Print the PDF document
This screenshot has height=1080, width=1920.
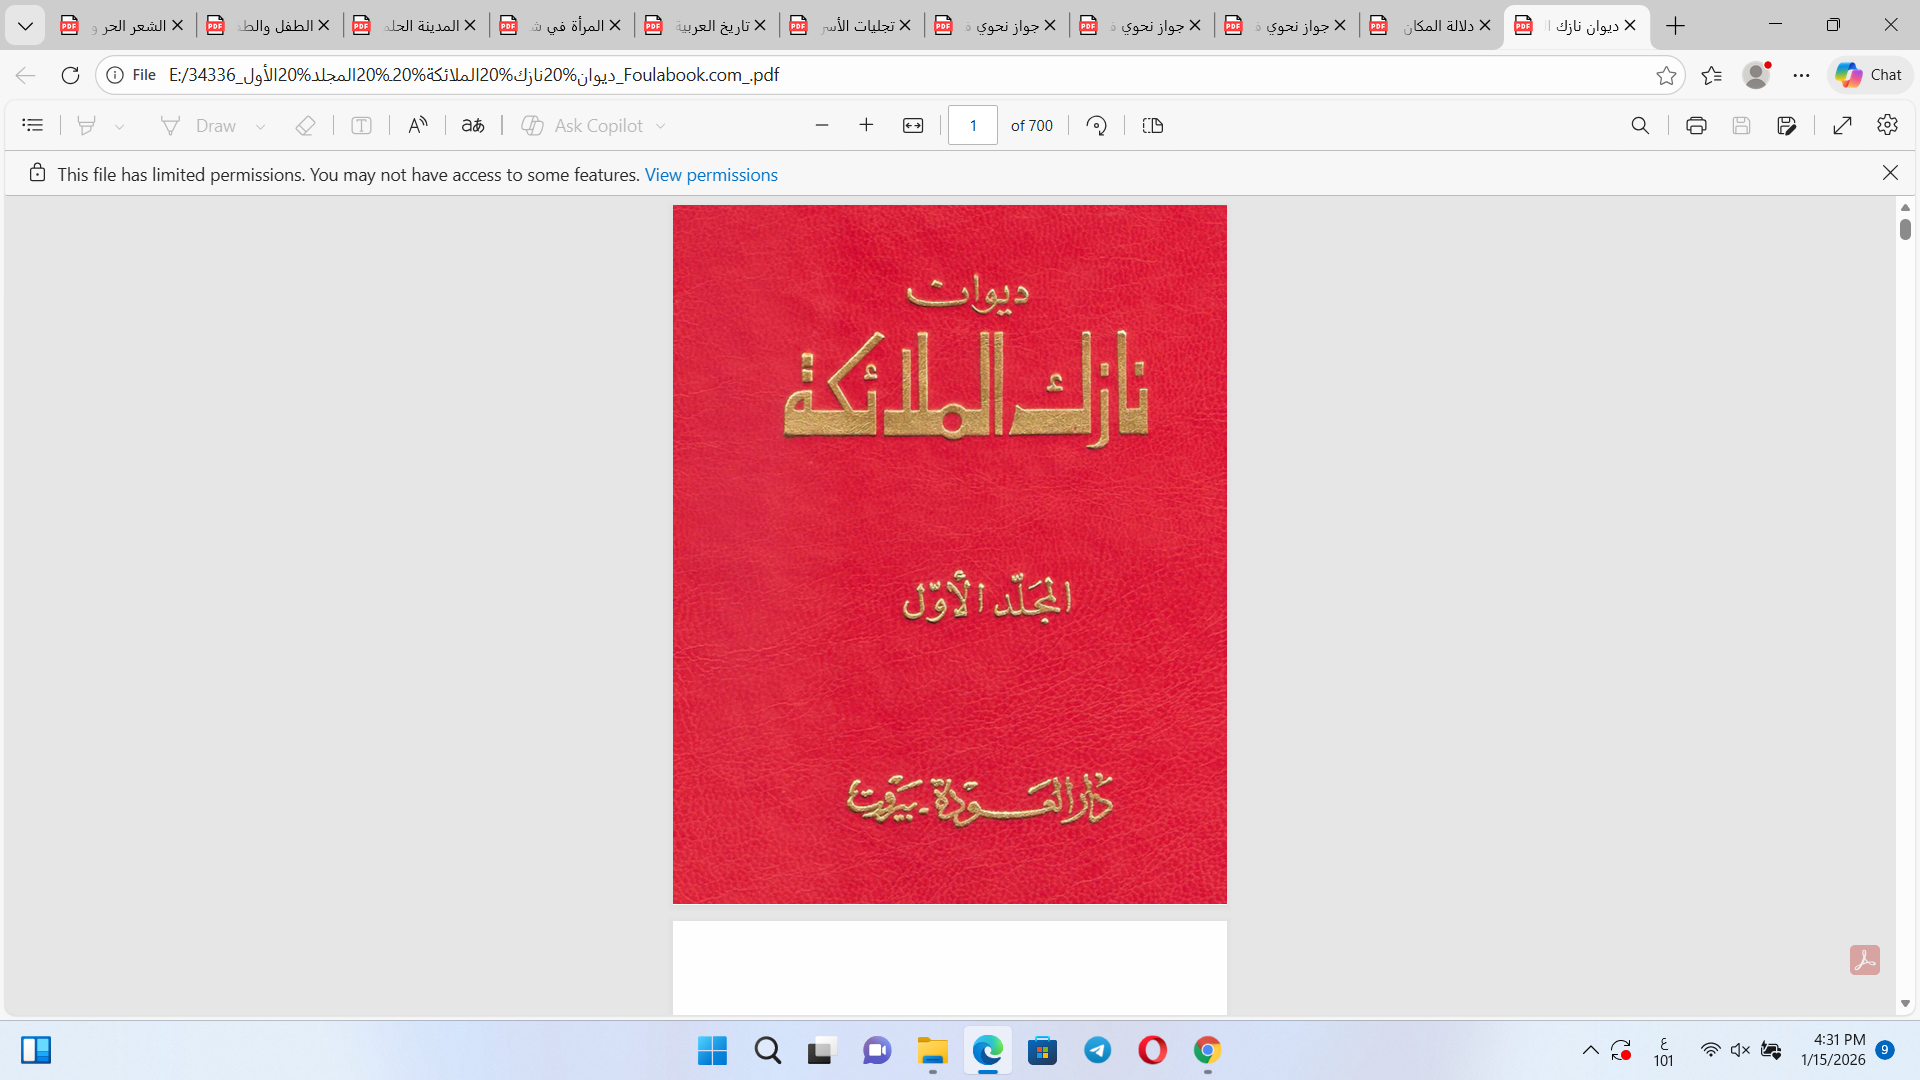tap(1696, 125)
